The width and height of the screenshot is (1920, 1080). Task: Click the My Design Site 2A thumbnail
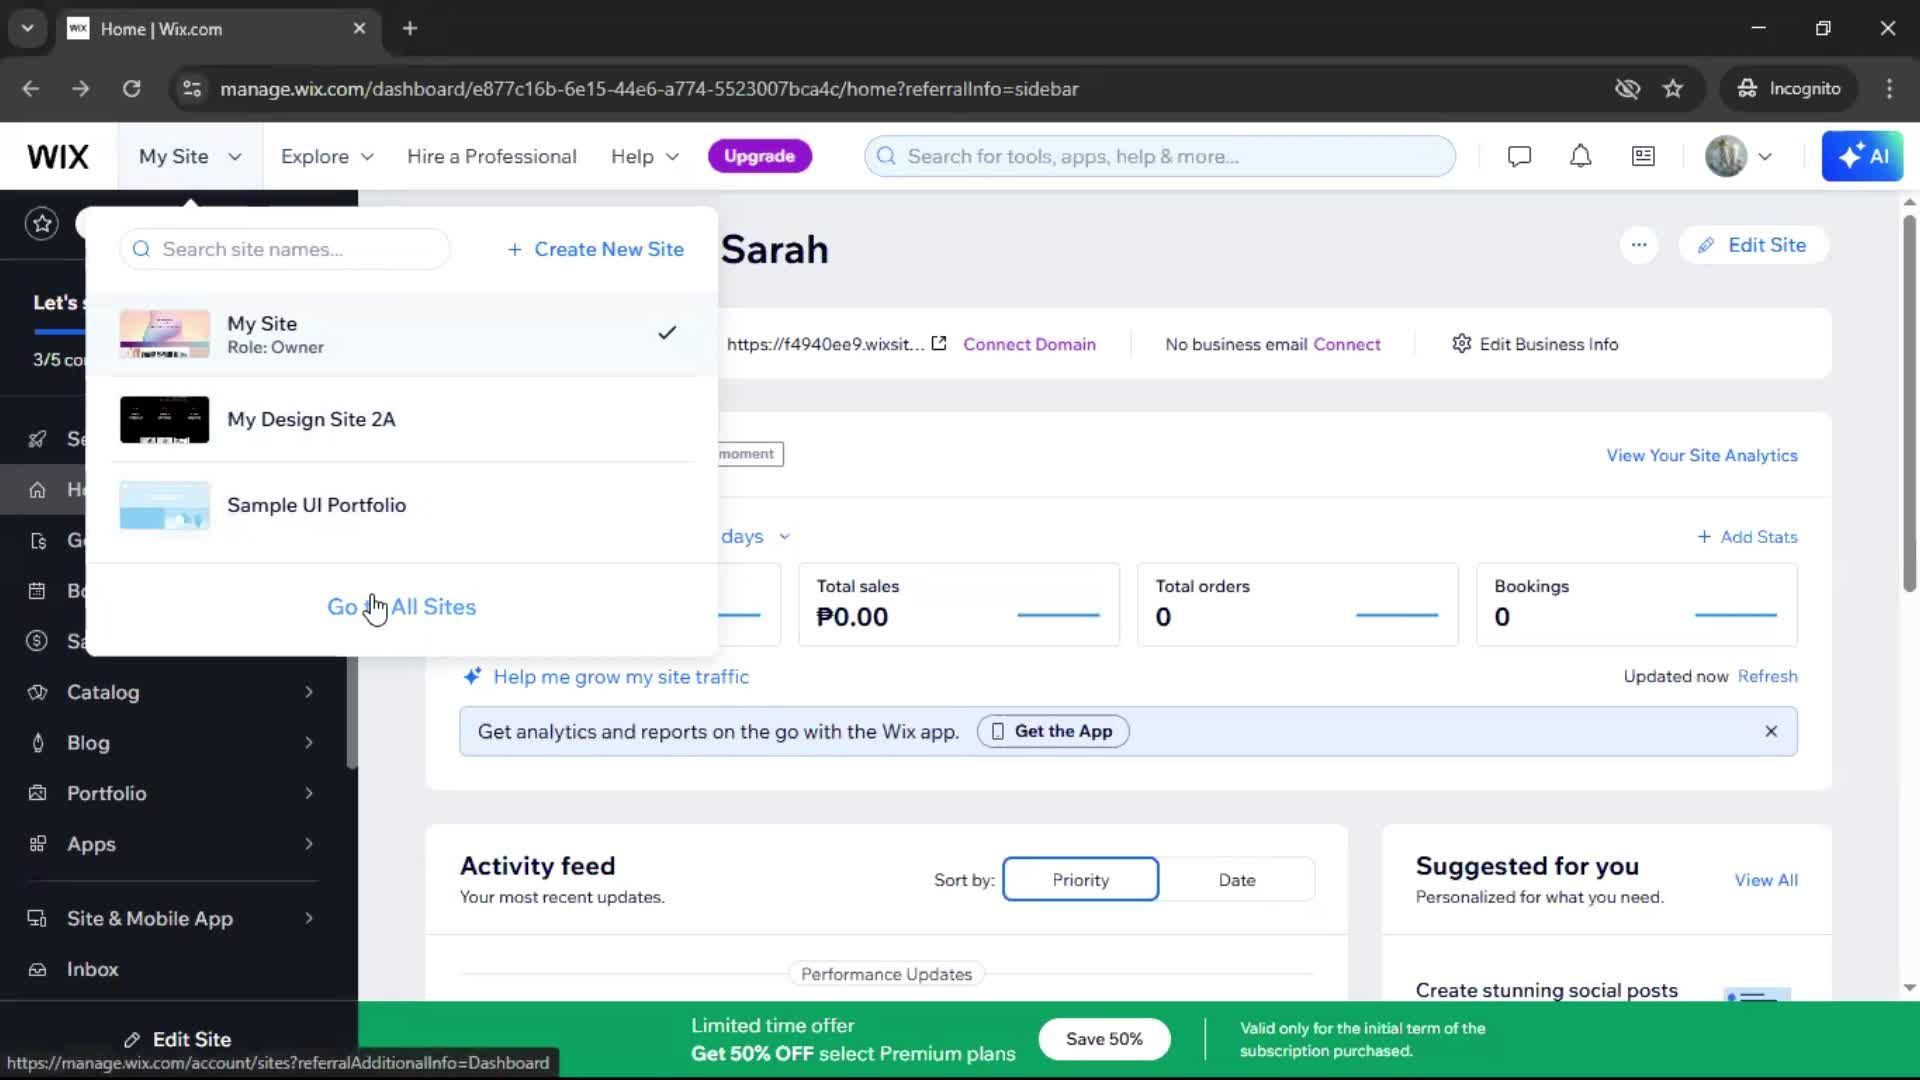pos(164,420)
